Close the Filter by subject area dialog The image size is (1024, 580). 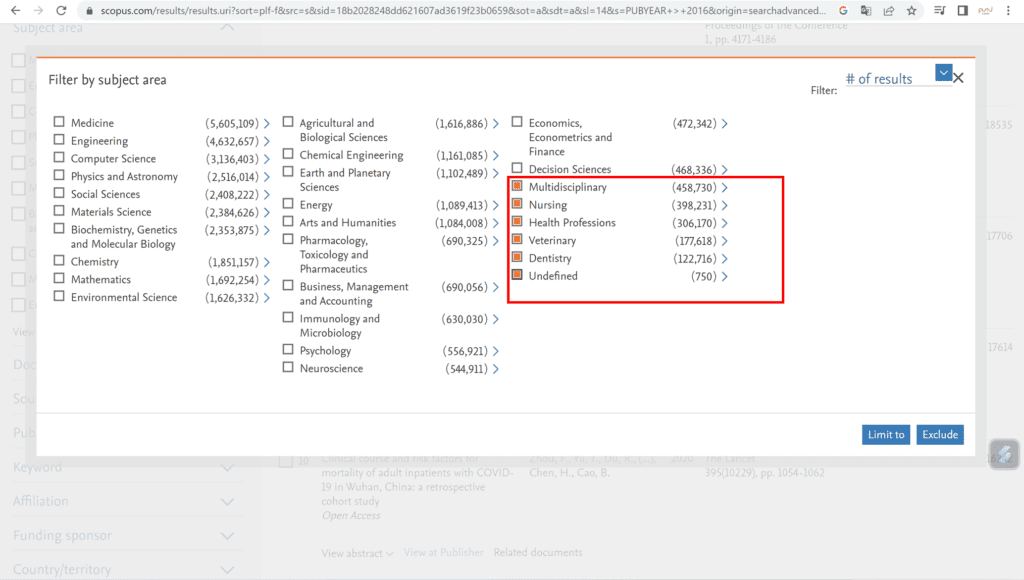(x=958, y=75)
